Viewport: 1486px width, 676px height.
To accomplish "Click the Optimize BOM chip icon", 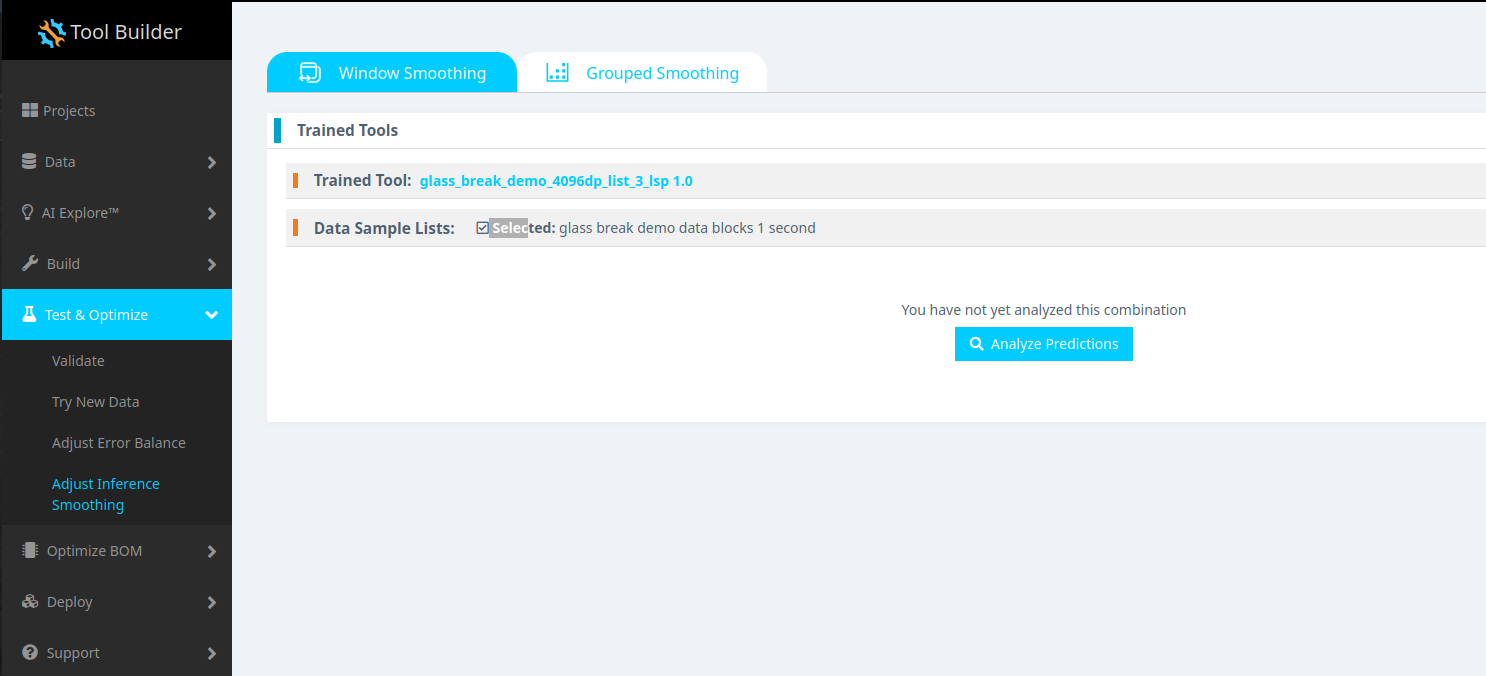I will point(30,551).
